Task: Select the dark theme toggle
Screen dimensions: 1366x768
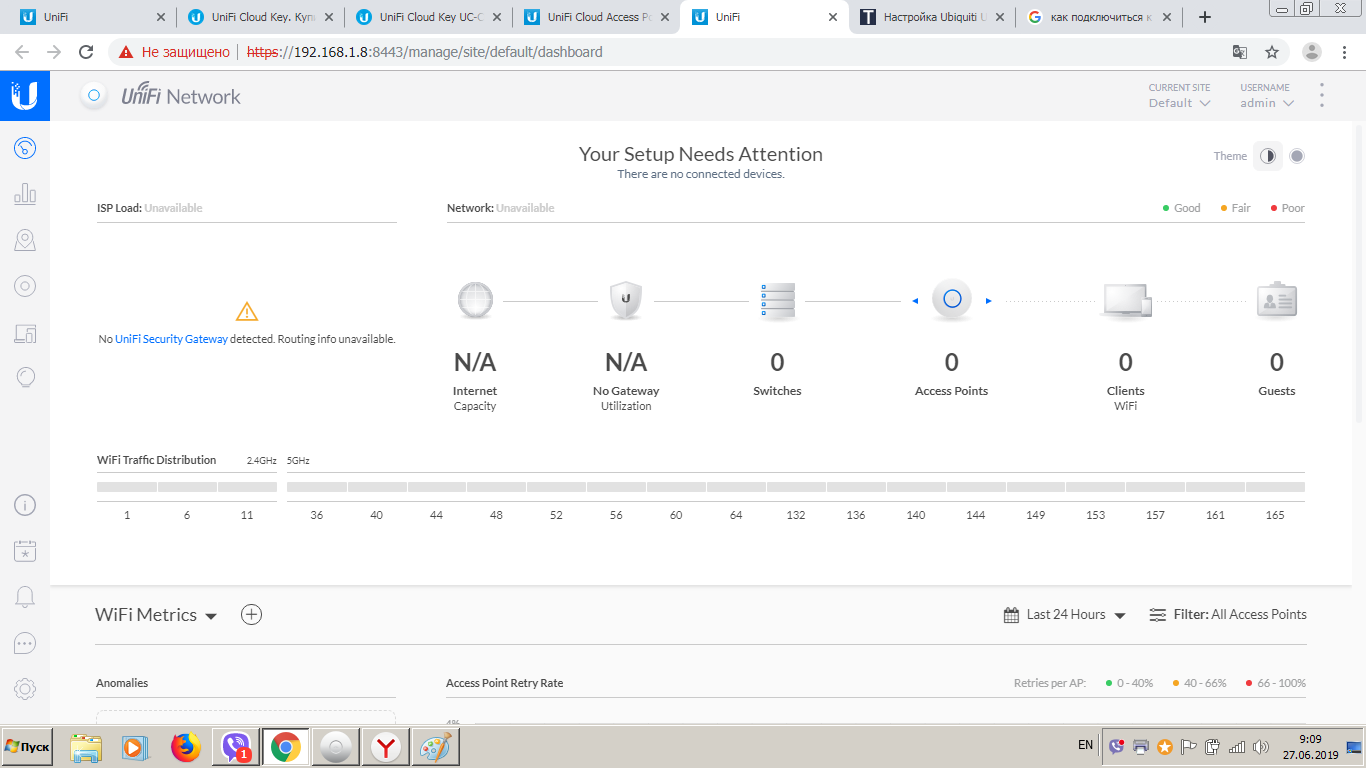Action: pos(1268,156)
